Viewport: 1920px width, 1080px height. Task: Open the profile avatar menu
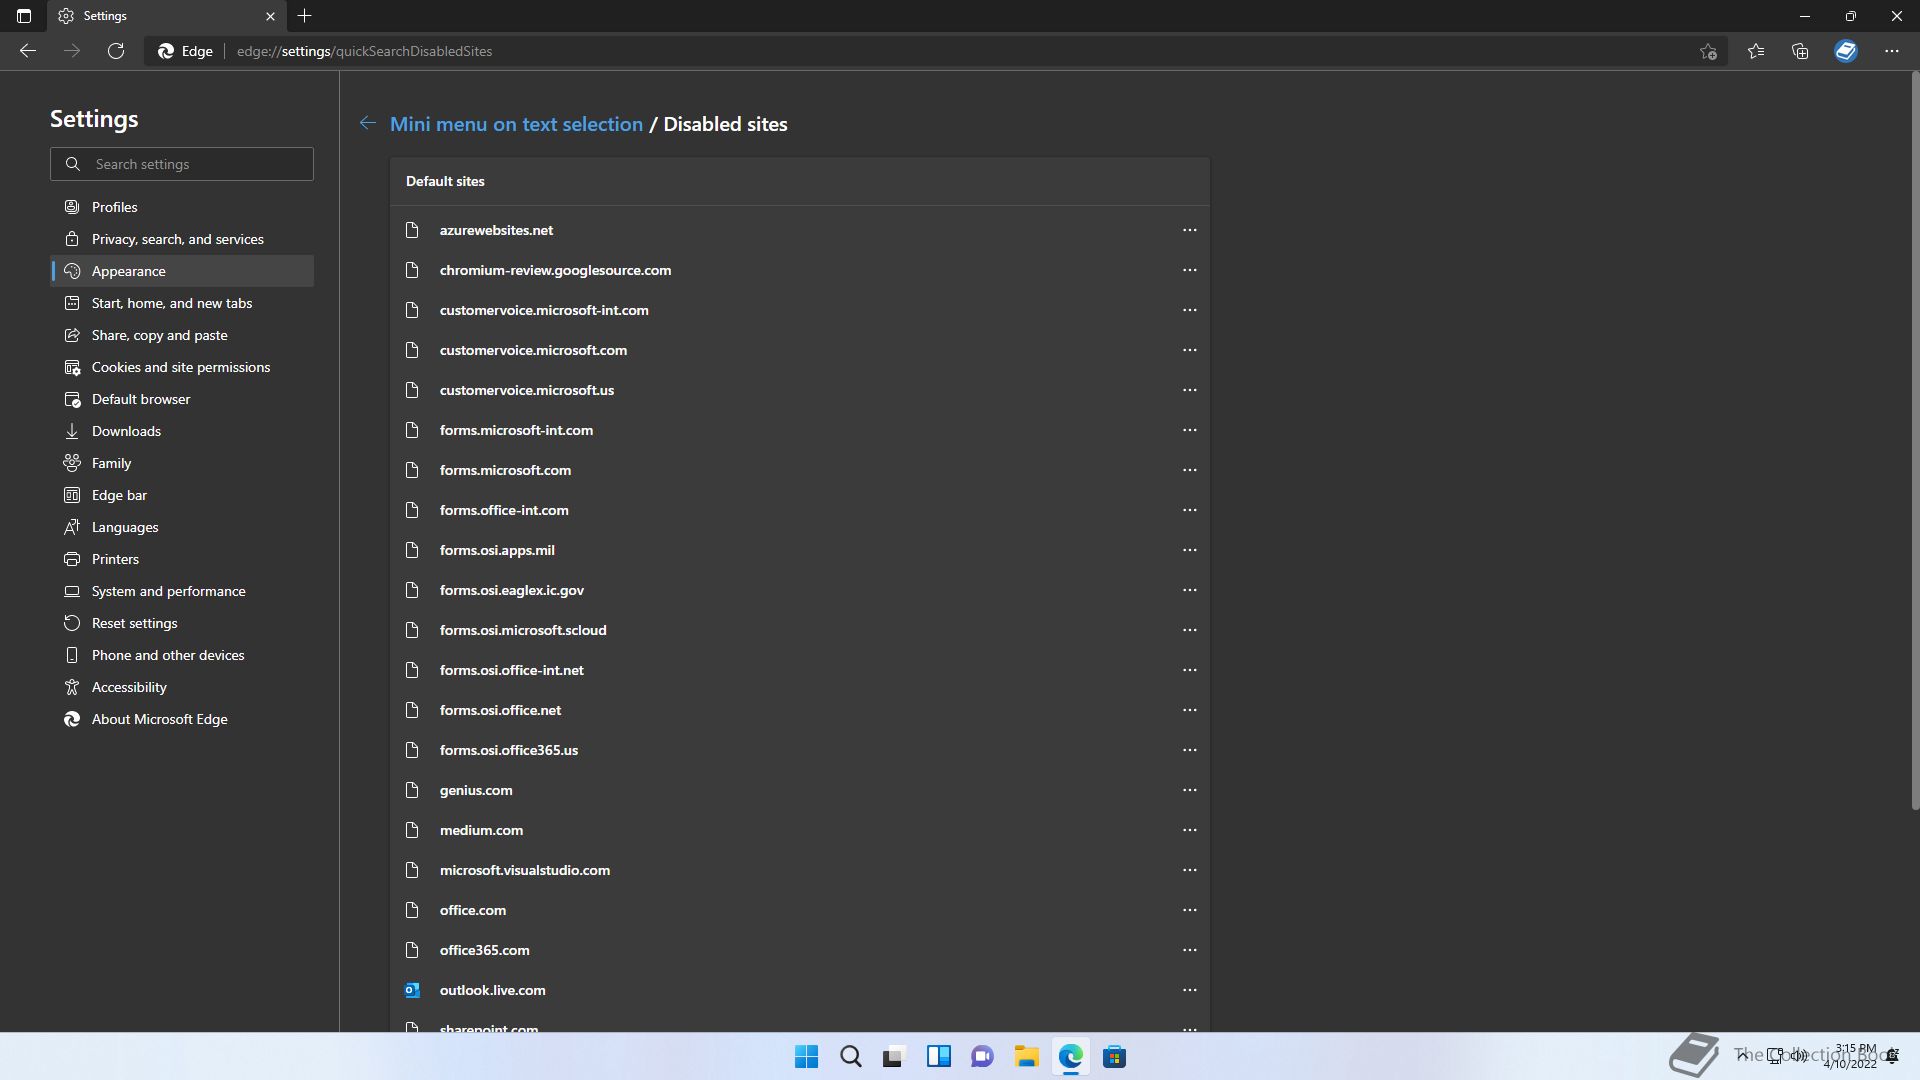coord(1846,51)
